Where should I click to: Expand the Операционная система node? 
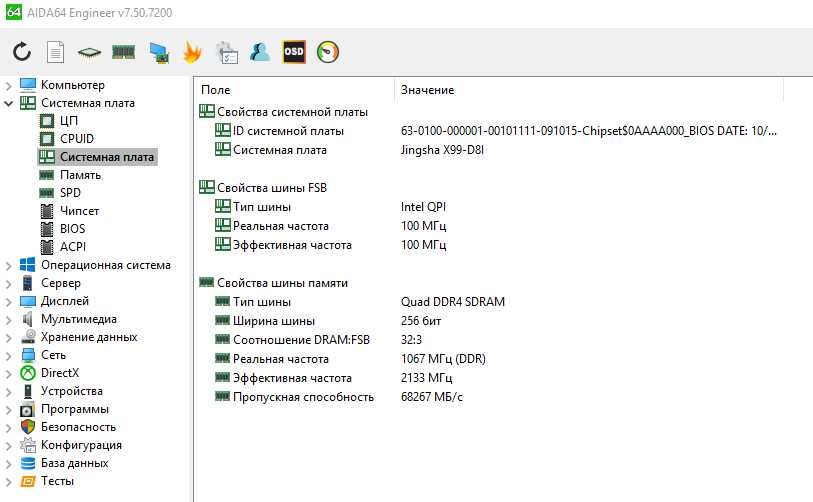point(8,266)
